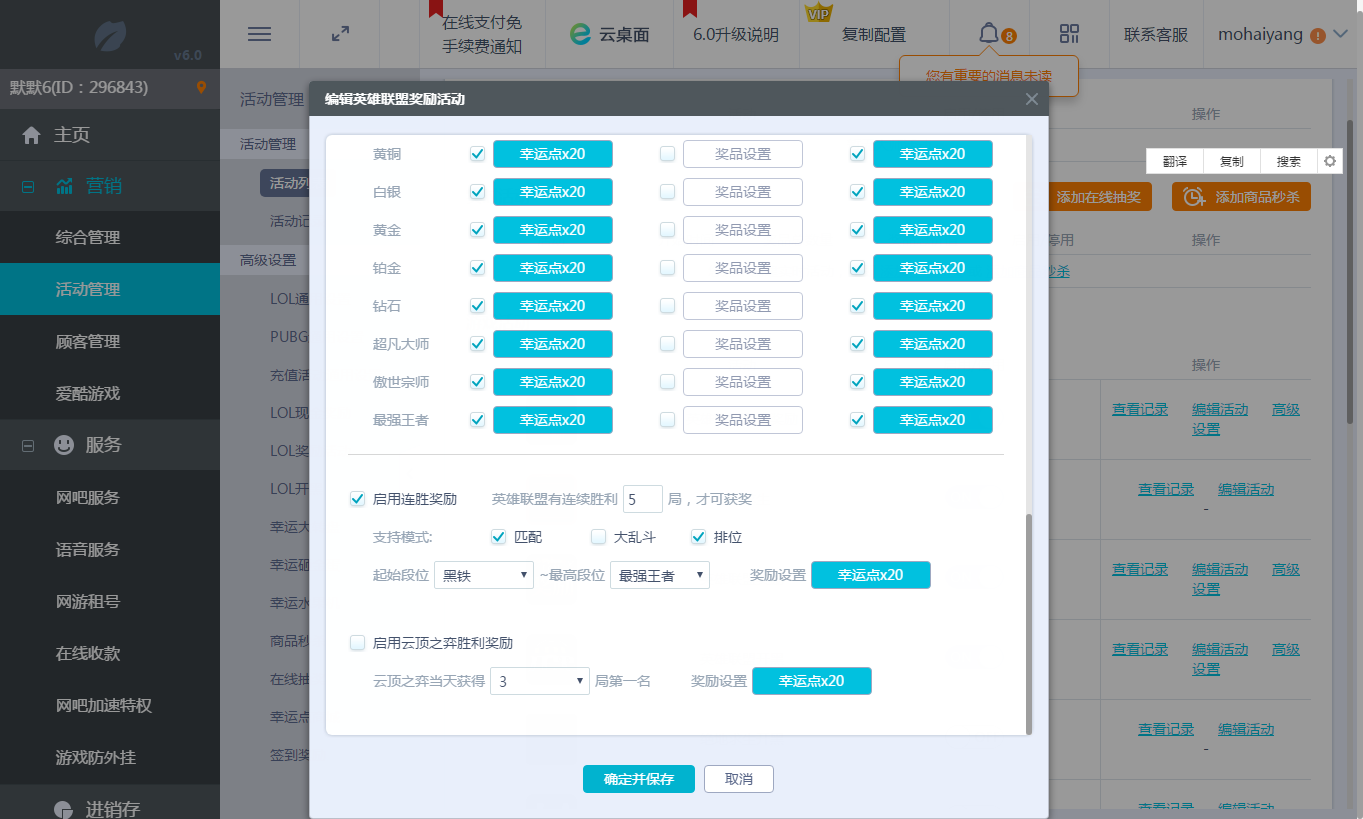Click the chart icon beside 营销
The height and width of the screenshot is (819, 1363).
coord(65,186)
